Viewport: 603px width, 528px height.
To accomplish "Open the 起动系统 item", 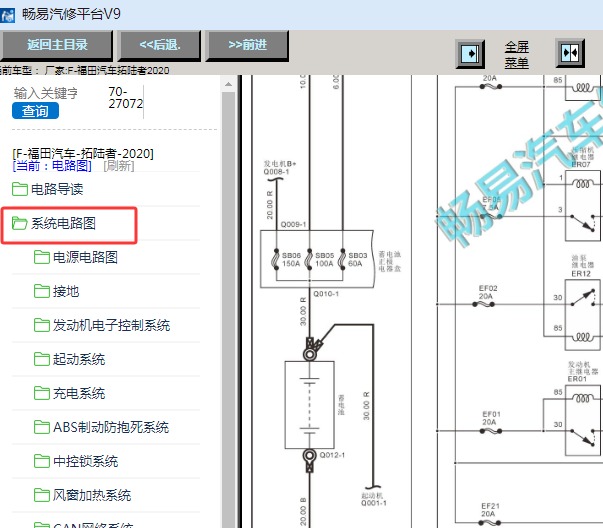I will coord(79,359).
